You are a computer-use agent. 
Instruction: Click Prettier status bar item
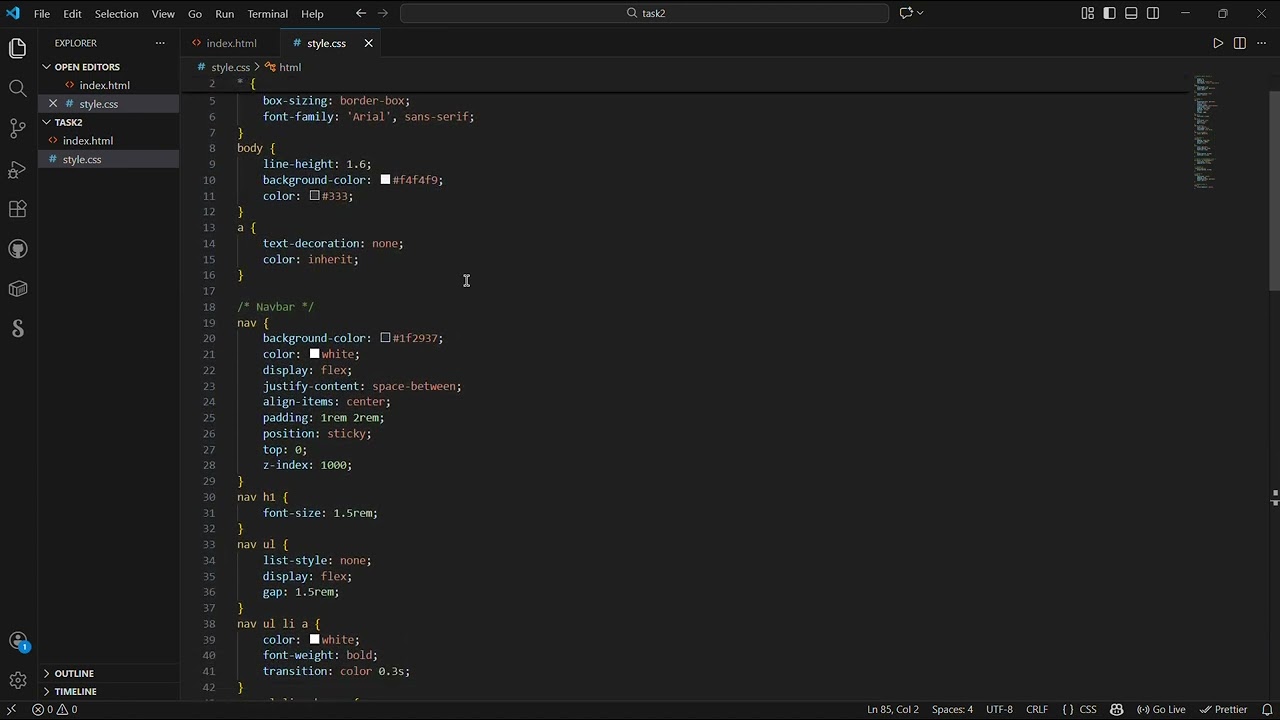click(1223, 709)
